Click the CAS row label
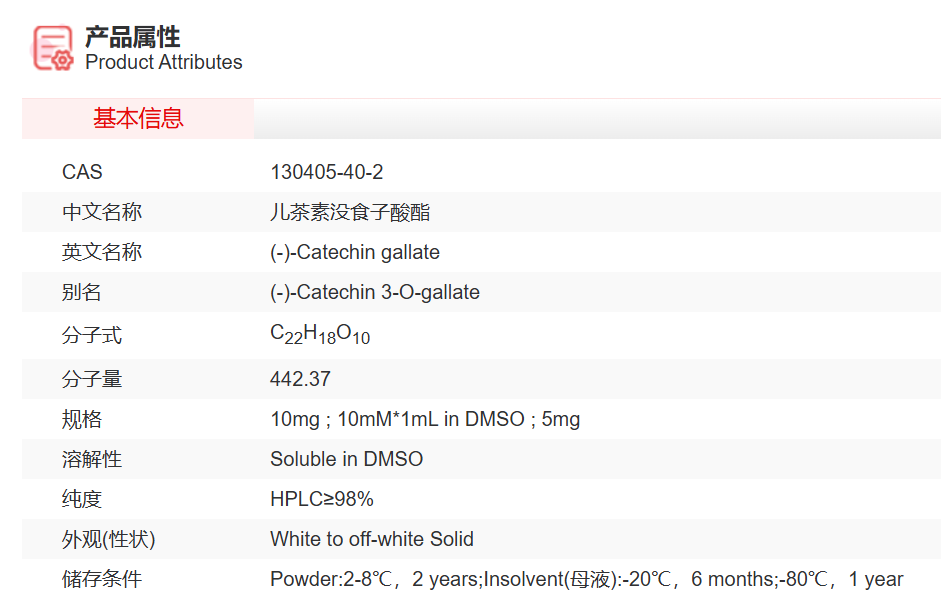This screenshot has width=941, height=599. click(x=82, y=172)
